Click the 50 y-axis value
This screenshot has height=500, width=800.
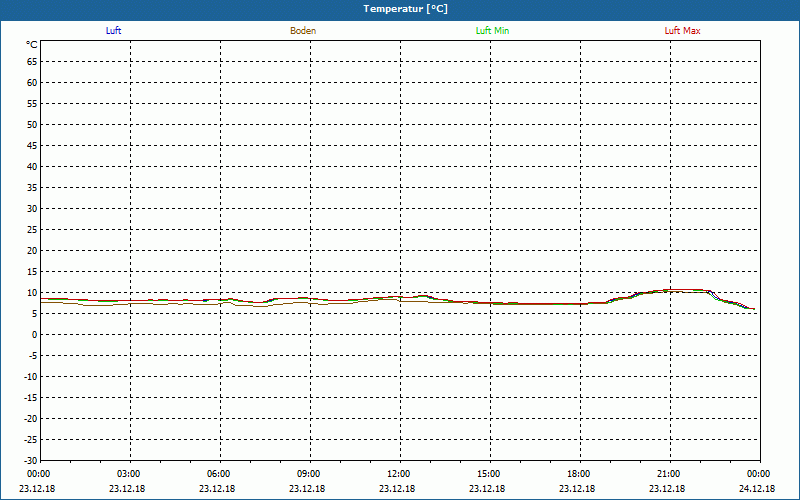pos(32,124)
